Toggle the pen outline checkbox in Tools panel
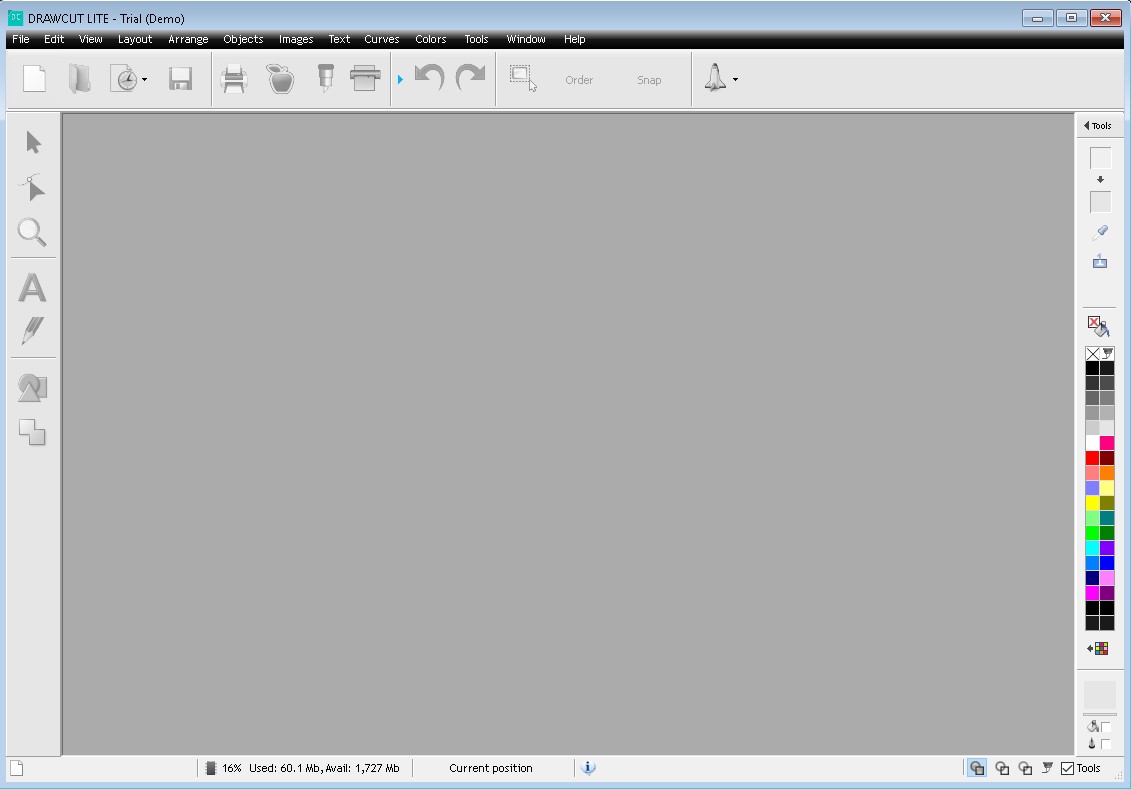 tap(1106, 743)
